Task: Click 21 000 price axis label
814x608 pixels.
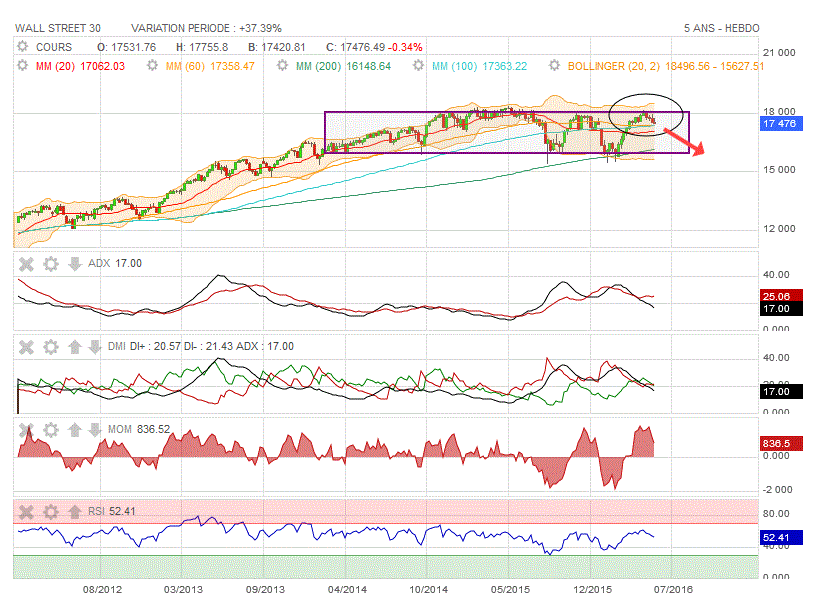Action: click(x=779, y=52)
